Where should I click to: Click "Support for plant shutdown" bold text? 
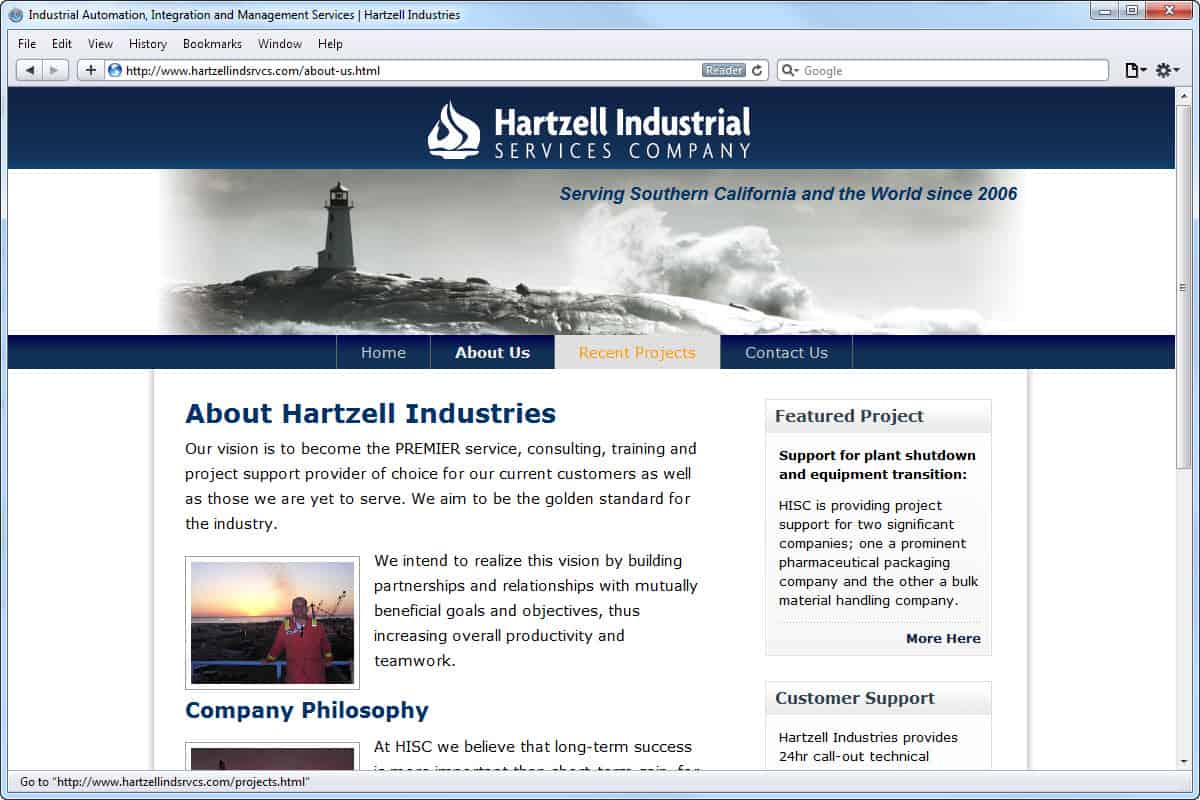877,465
